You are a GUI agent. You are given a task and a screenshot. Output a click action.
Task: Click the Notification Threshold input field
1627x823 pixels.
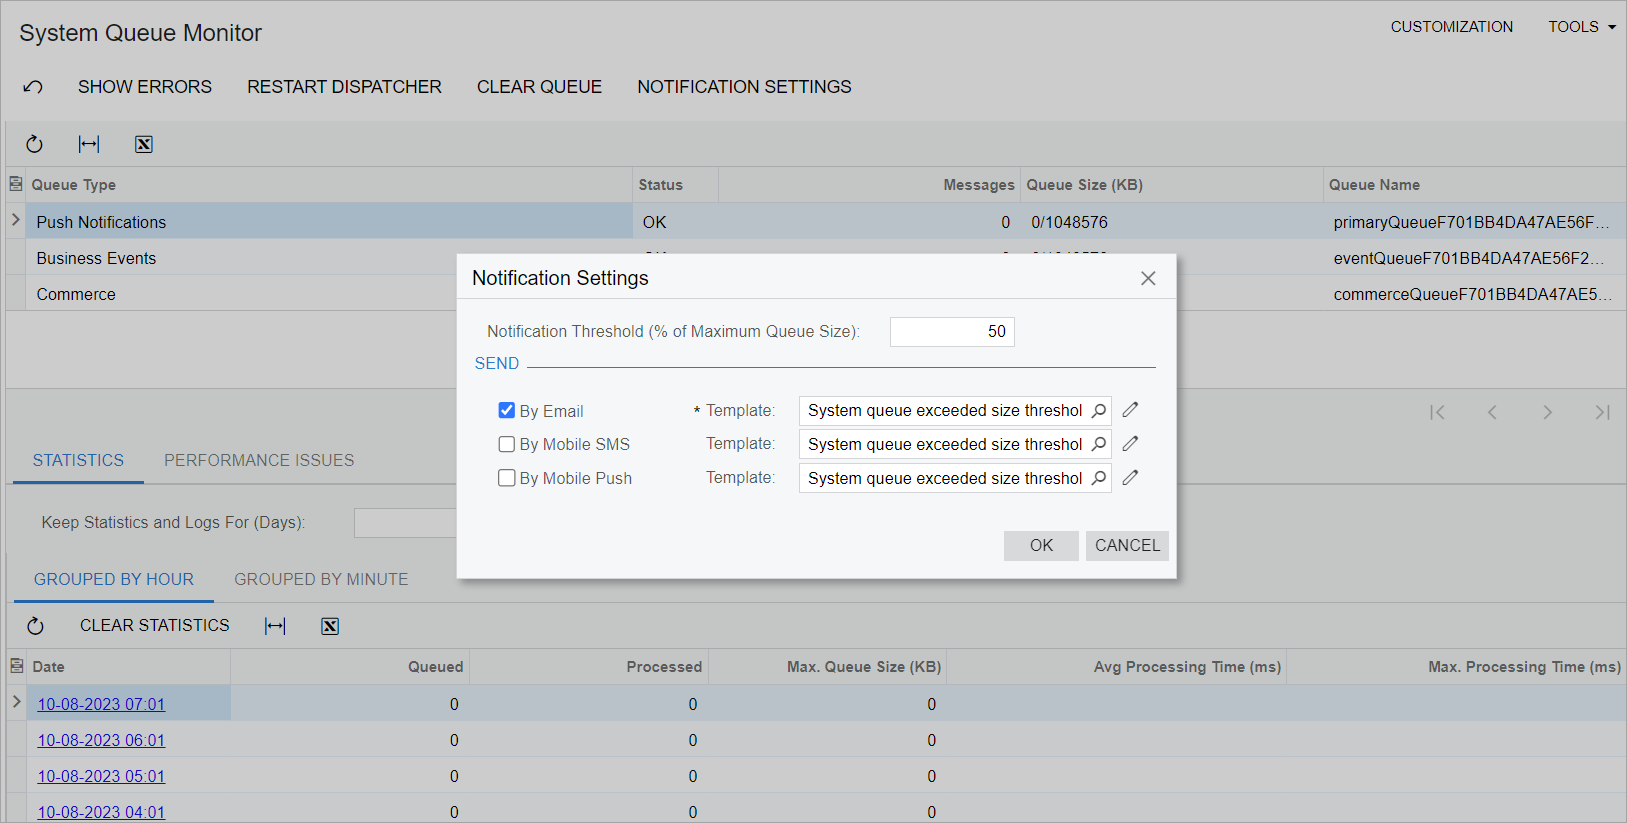pyautogui.click(x=952, y=331)
